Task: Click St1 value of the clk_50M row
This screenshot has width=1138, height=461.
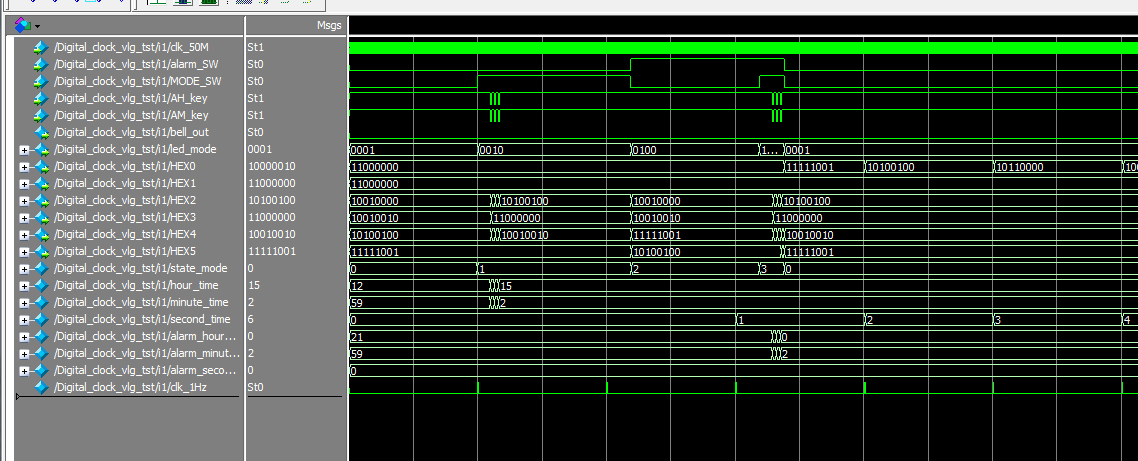Action: point(255,47)
